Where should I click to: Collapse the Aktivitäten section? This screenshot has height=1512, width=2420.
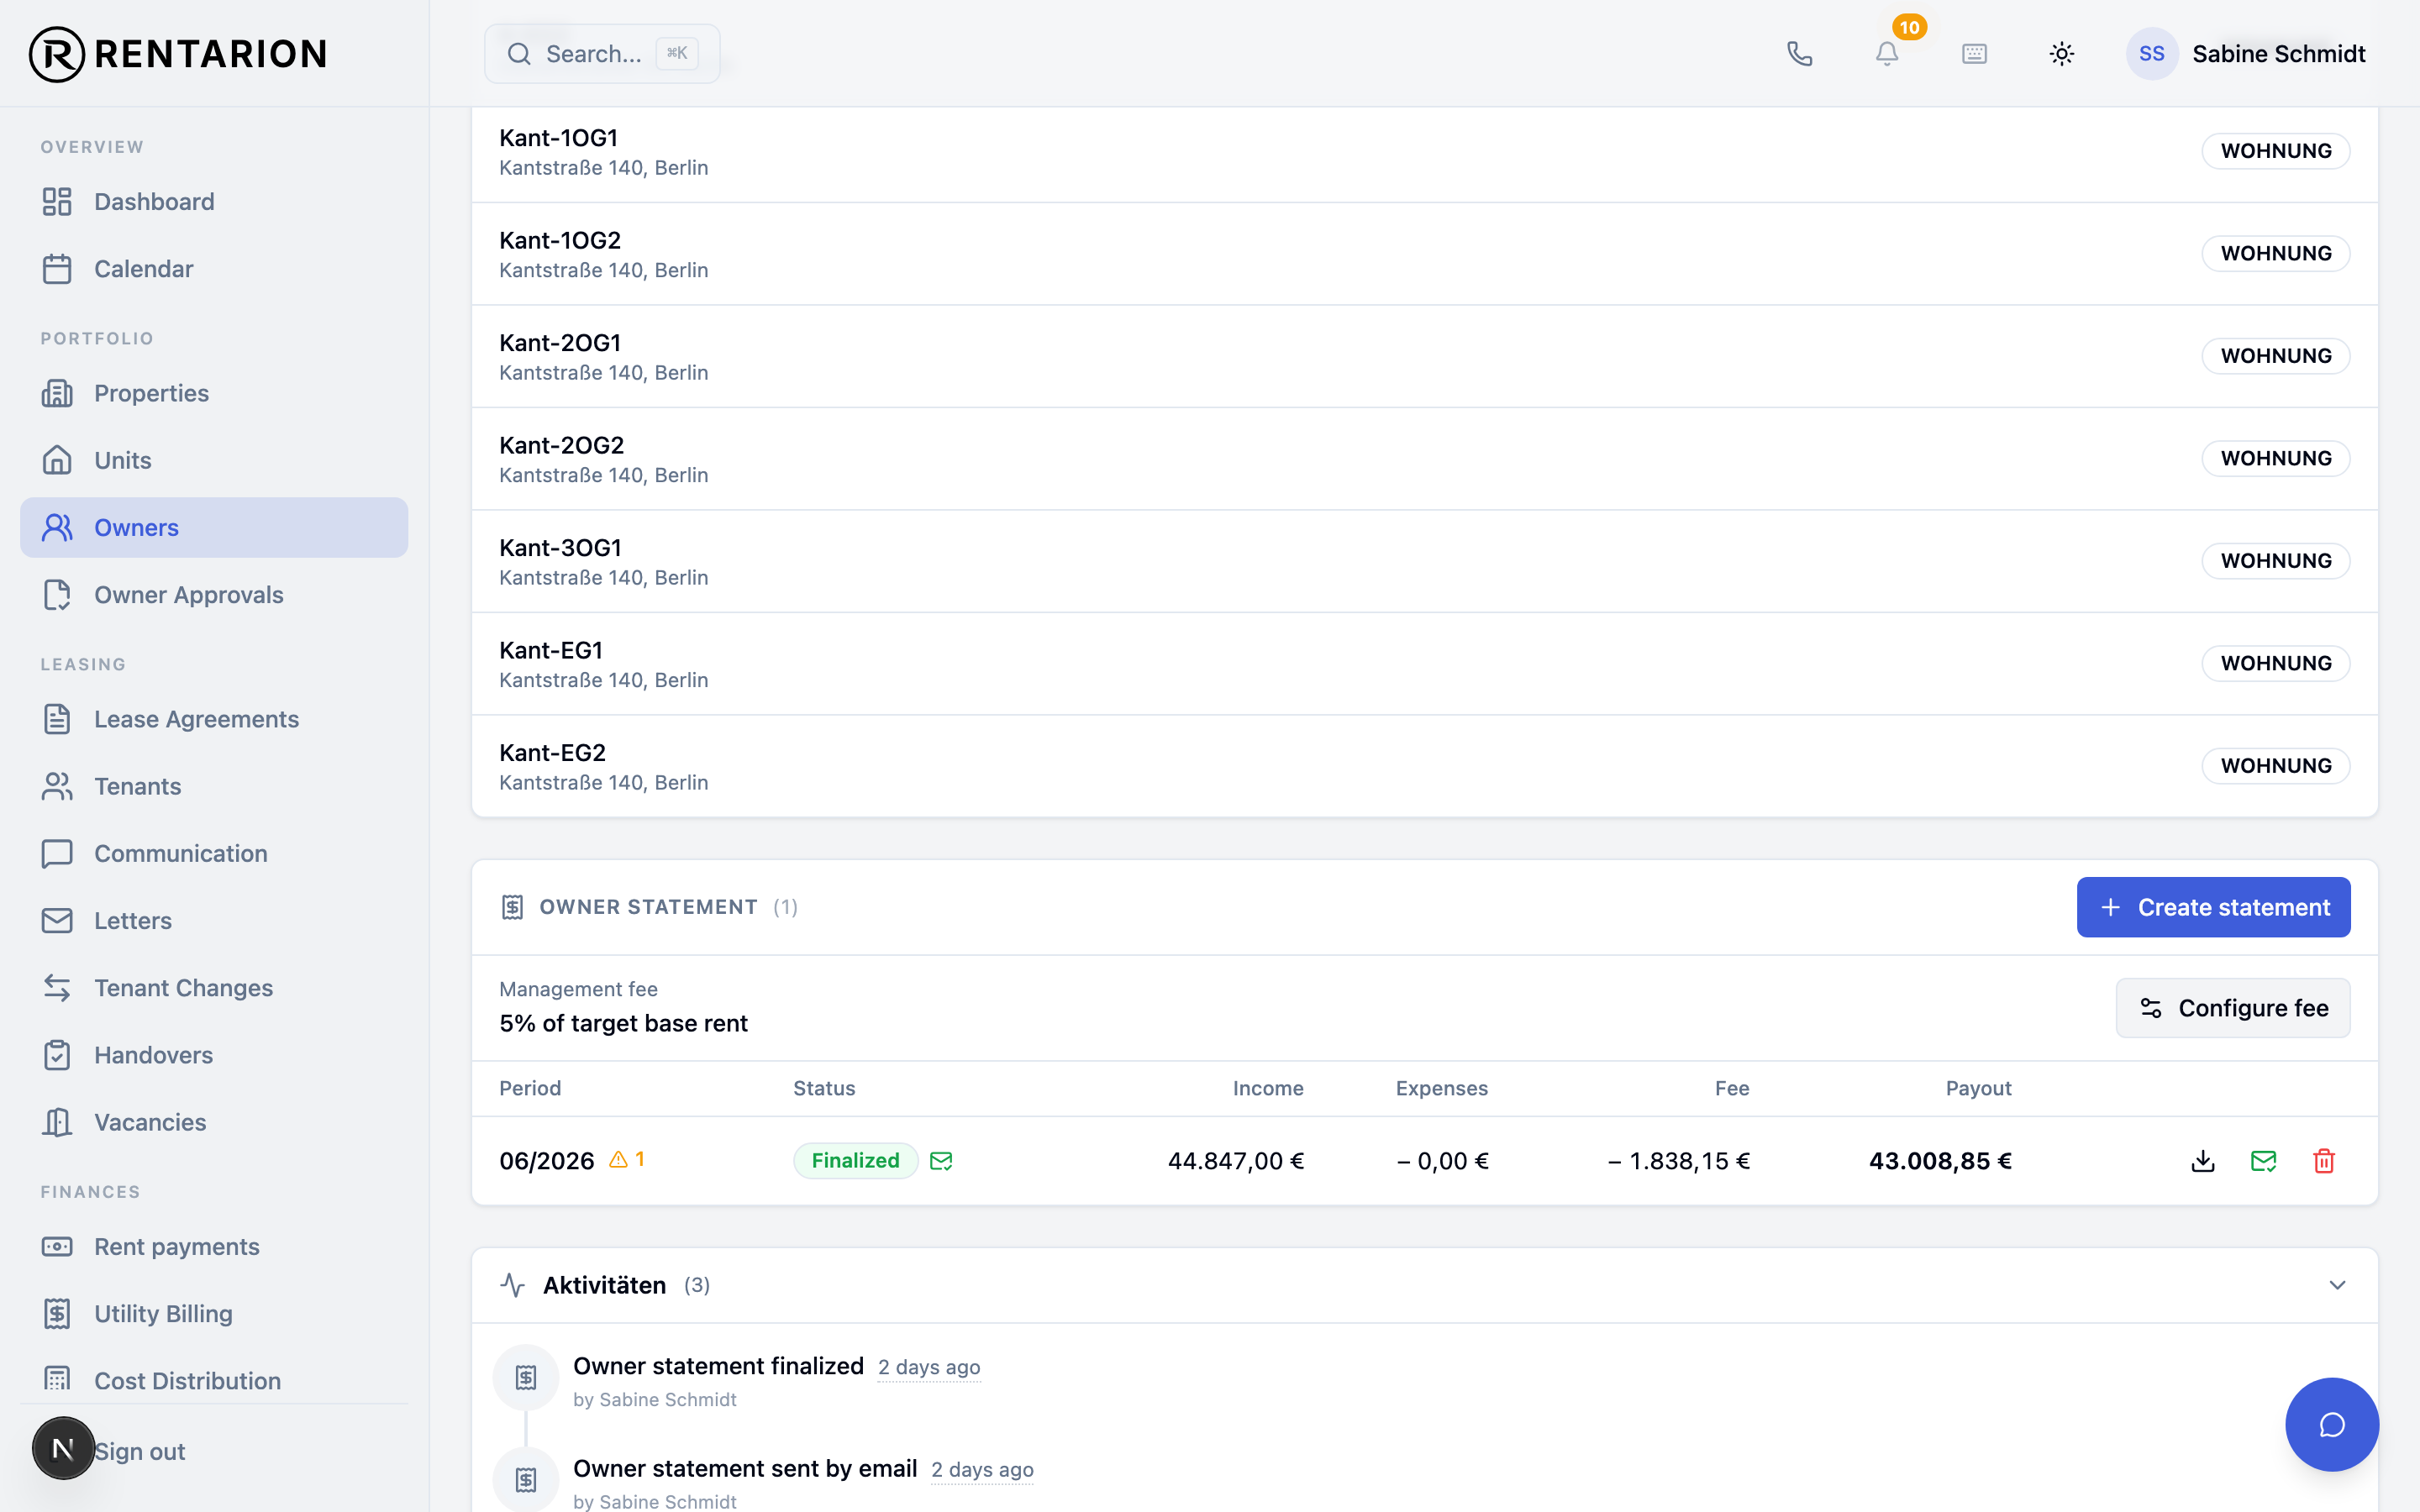[2337, 1285]
